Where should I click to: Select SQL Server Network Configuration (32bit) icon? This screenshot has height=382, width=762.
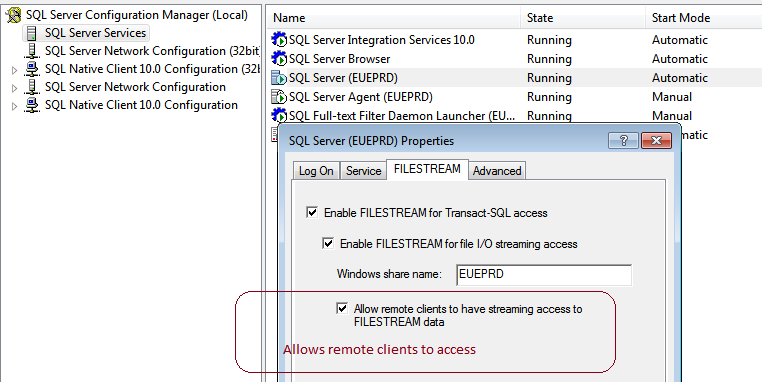tap(32, 51)
